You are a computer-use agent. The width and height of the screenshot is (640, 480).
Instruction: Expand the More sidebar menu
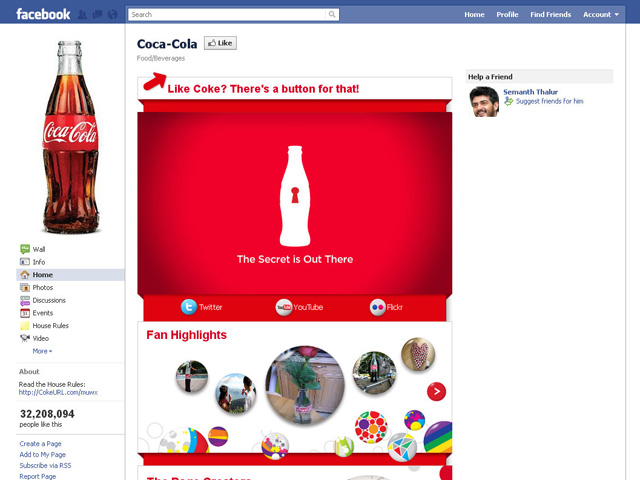(42, 351)
